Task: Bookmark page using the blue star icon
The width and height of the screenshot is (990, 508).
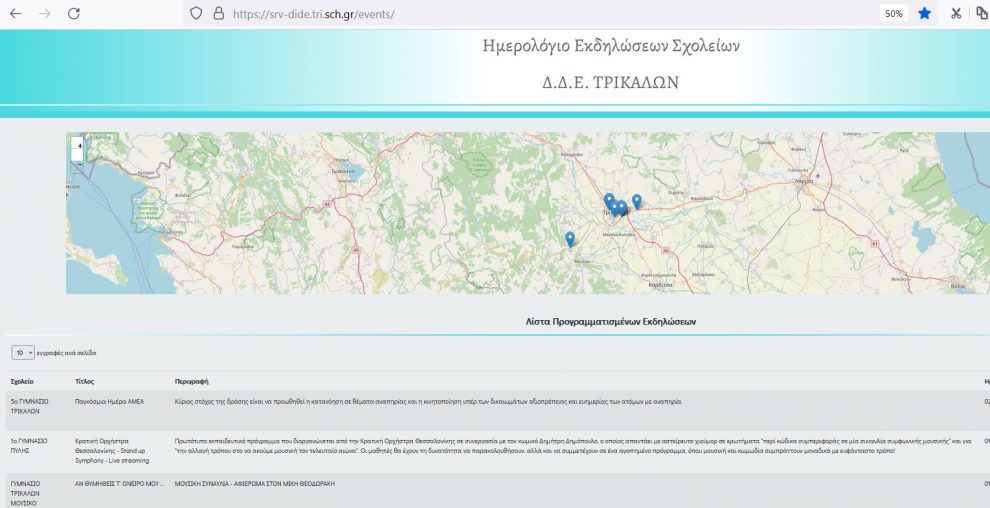Action: (925, 14)
